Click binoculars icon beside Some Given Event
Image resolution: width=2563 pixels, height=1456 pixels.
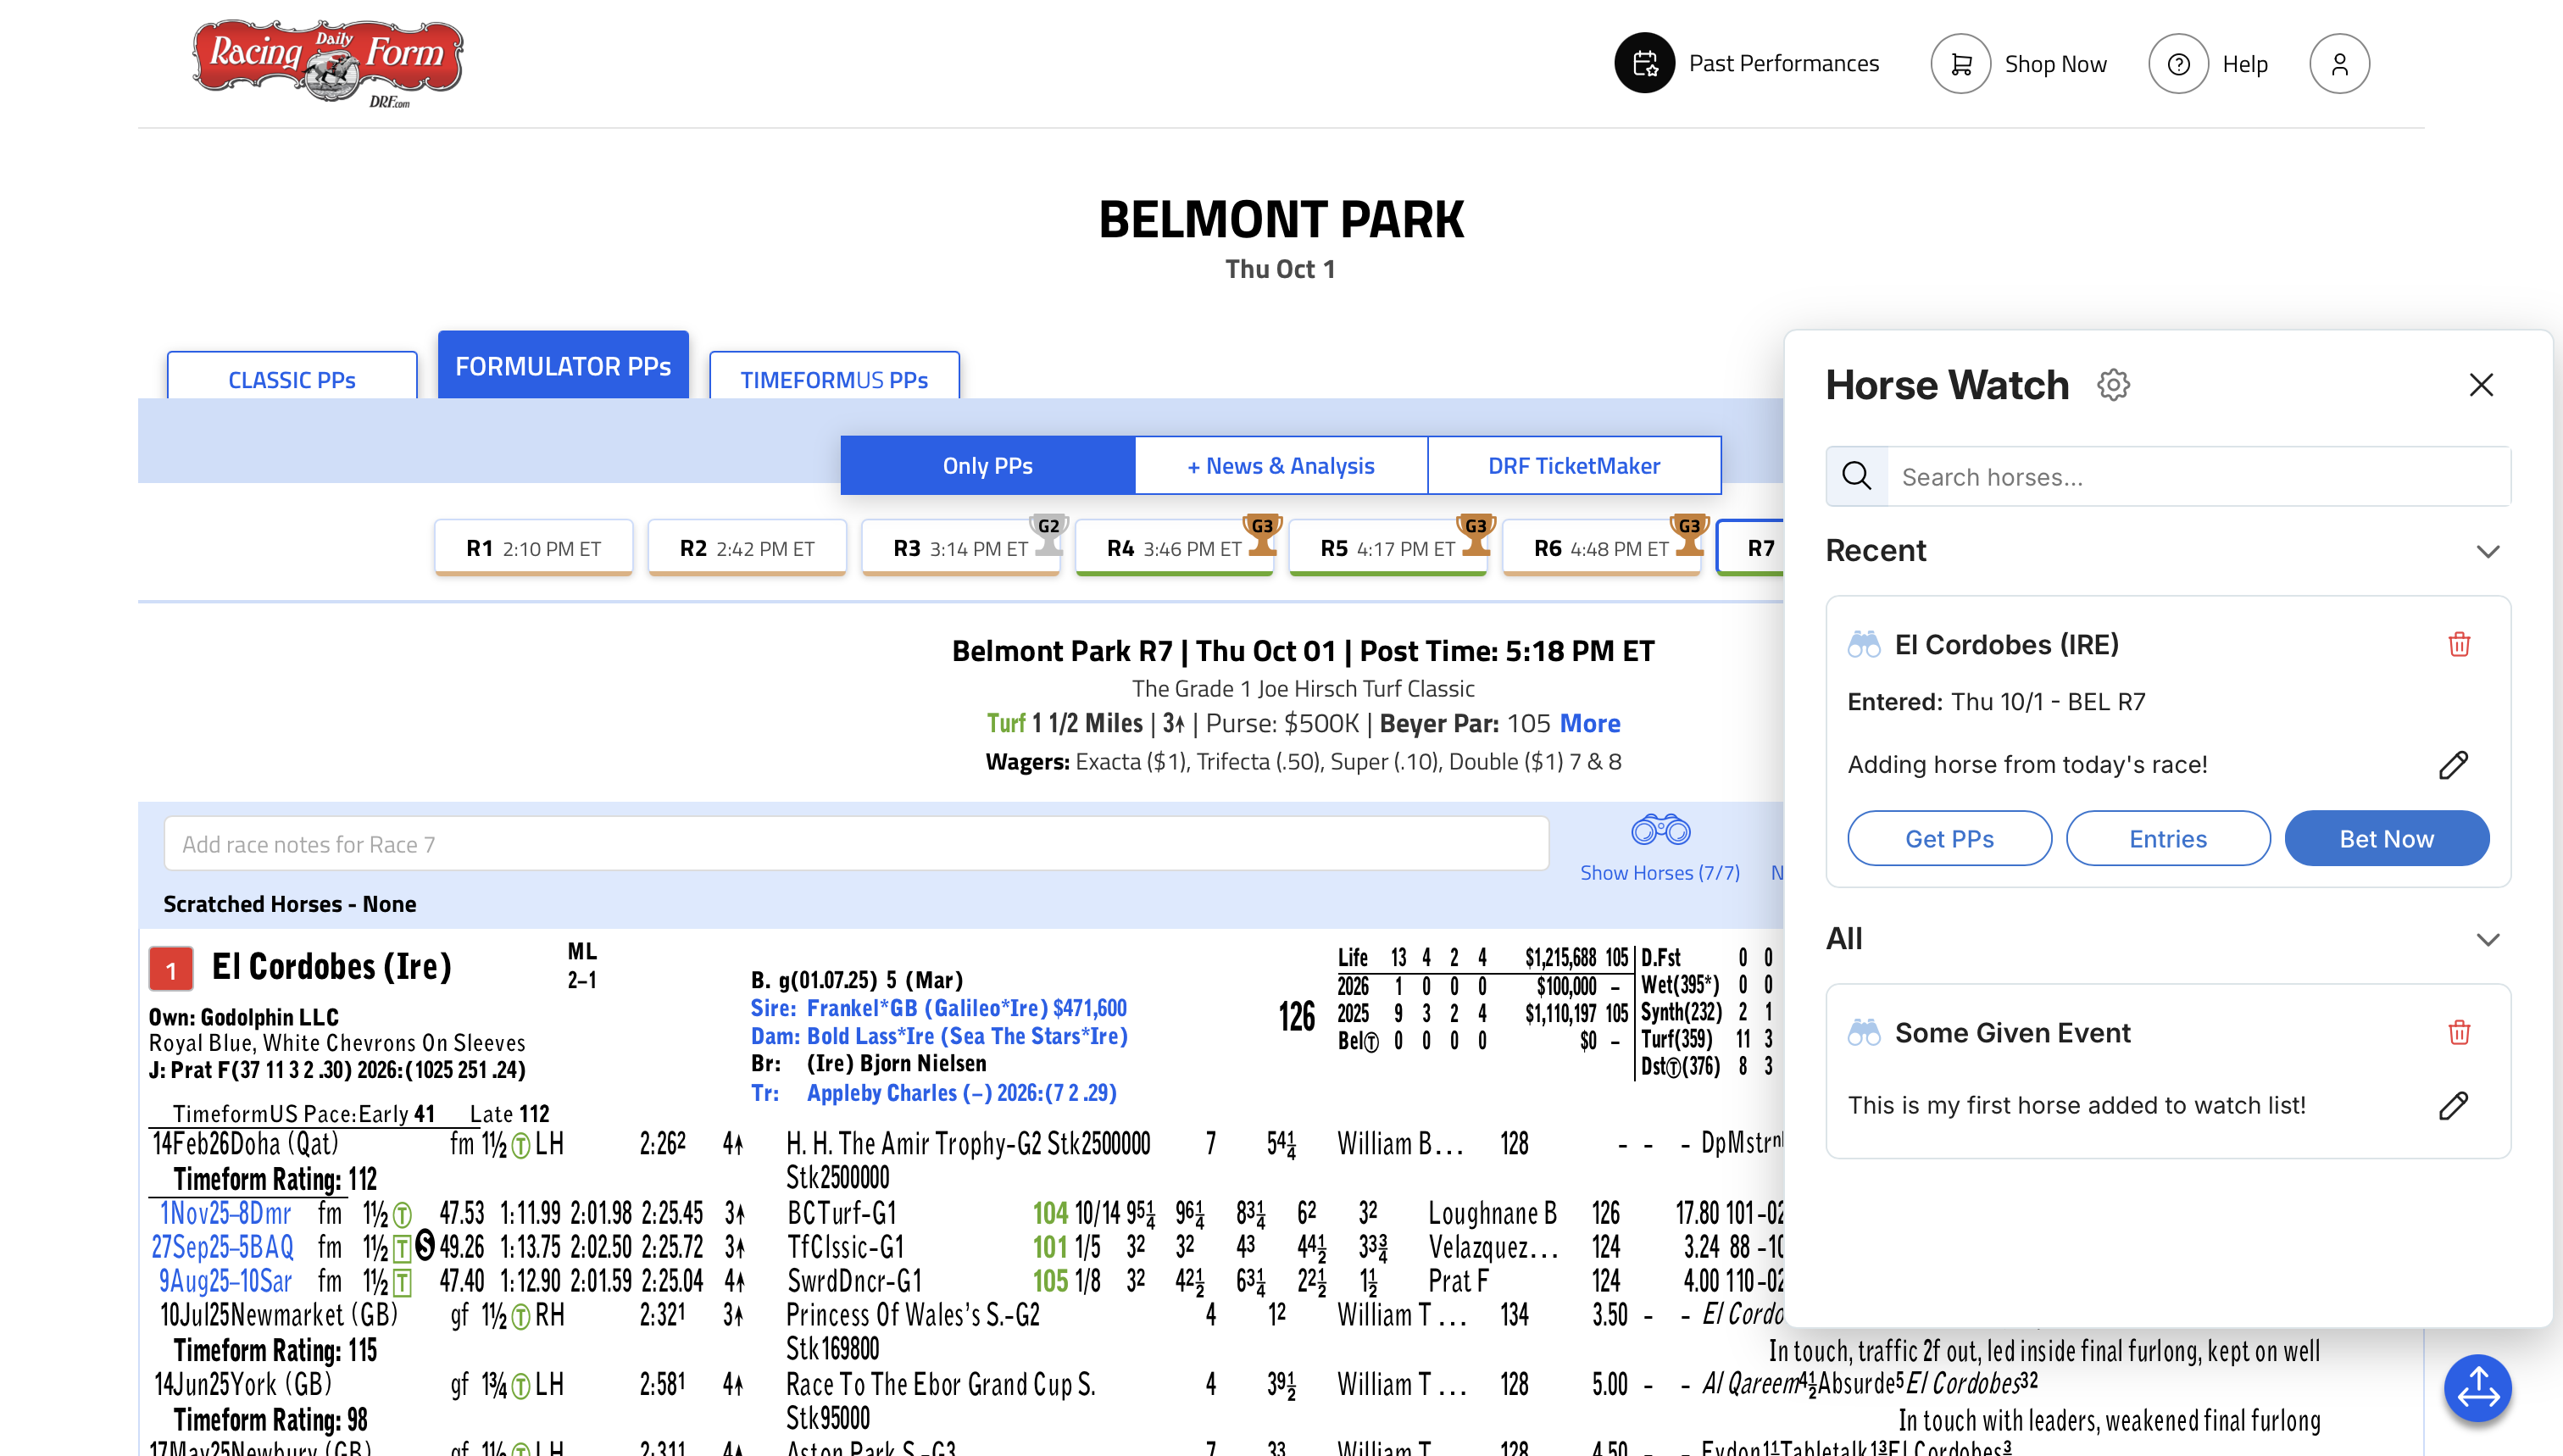(x=1864, y=1032)
